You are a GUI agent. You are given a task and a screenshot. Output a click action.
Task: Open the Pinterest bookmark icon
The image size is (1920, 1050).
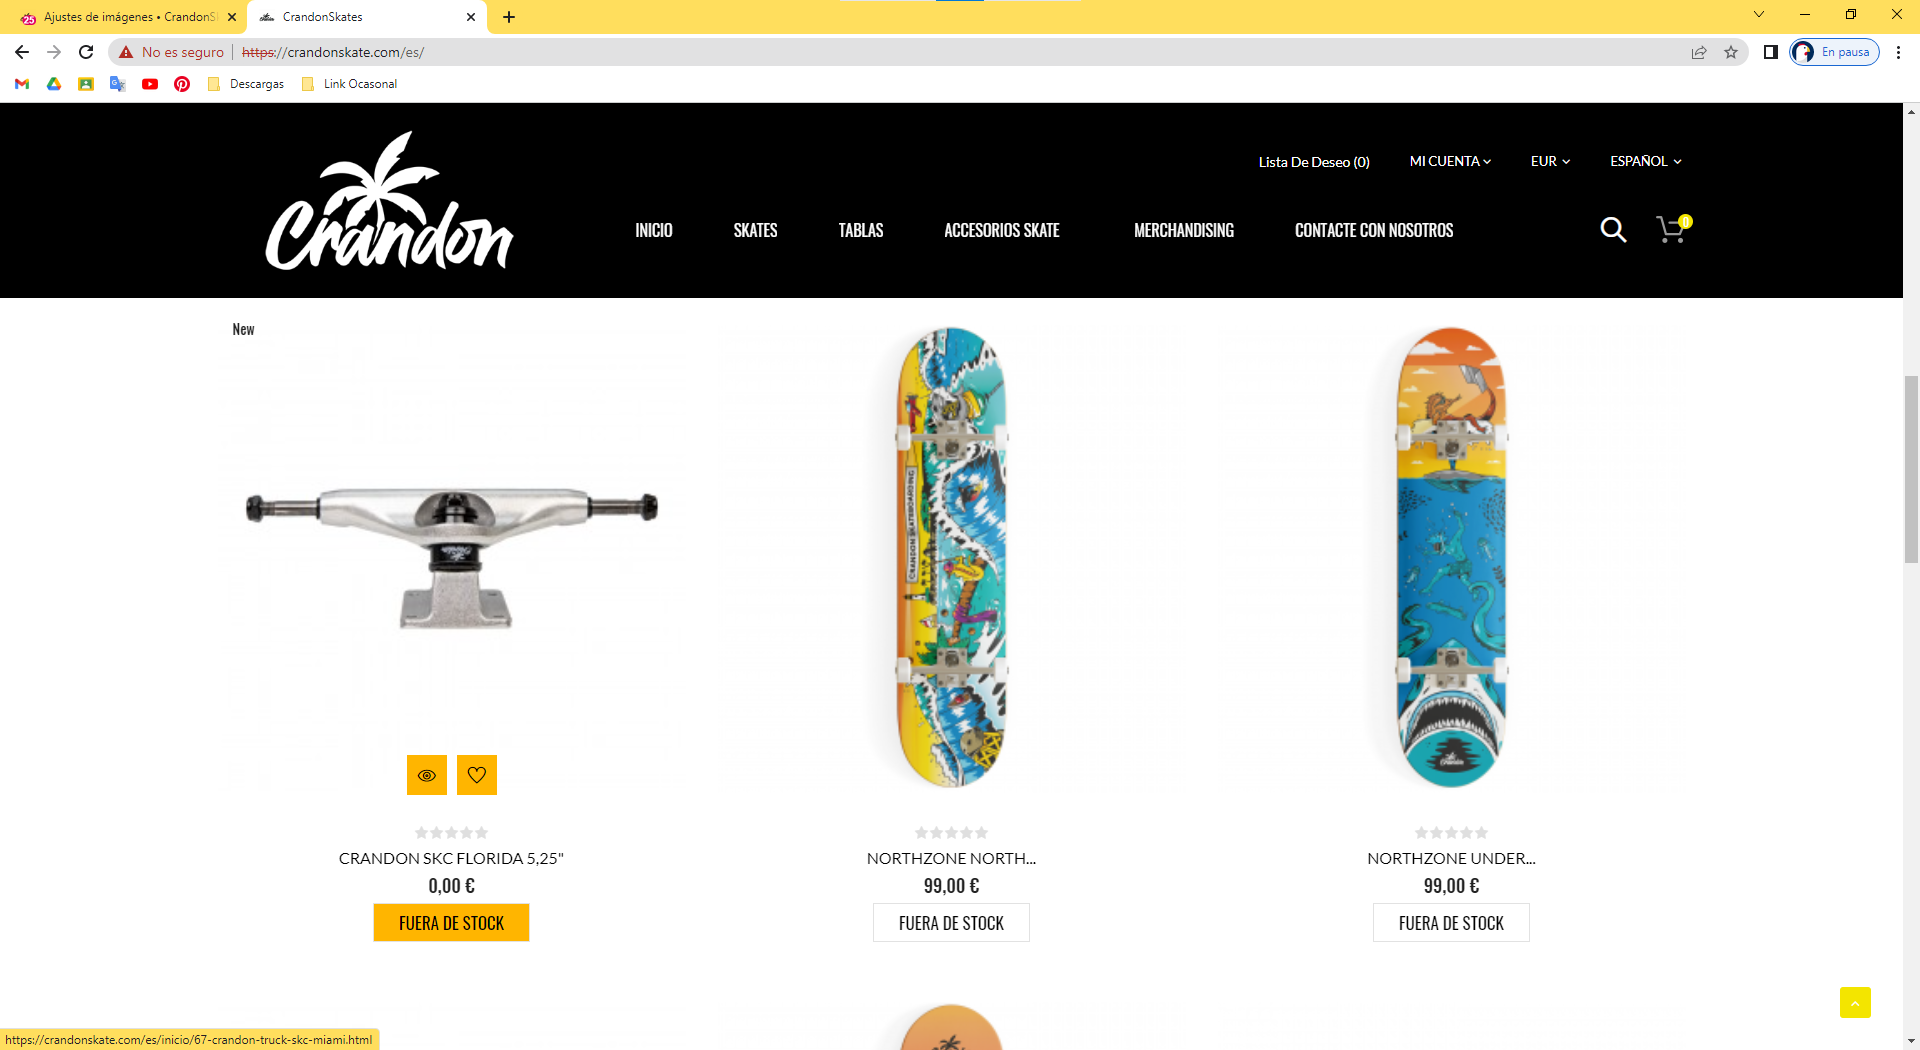[x=182, y=84]
